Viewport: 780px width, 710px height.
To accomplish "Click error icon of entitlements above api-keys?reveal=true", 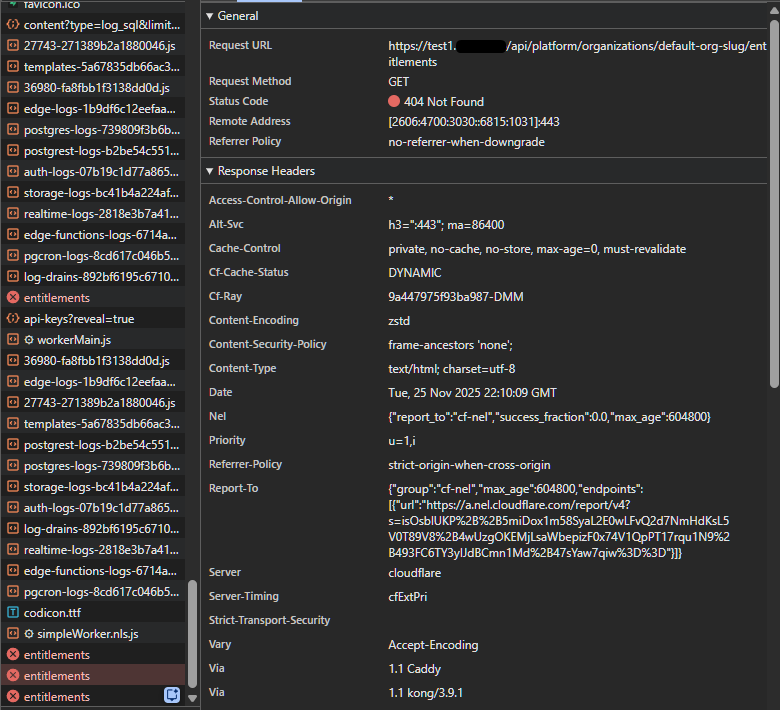I will click(13, 298).
